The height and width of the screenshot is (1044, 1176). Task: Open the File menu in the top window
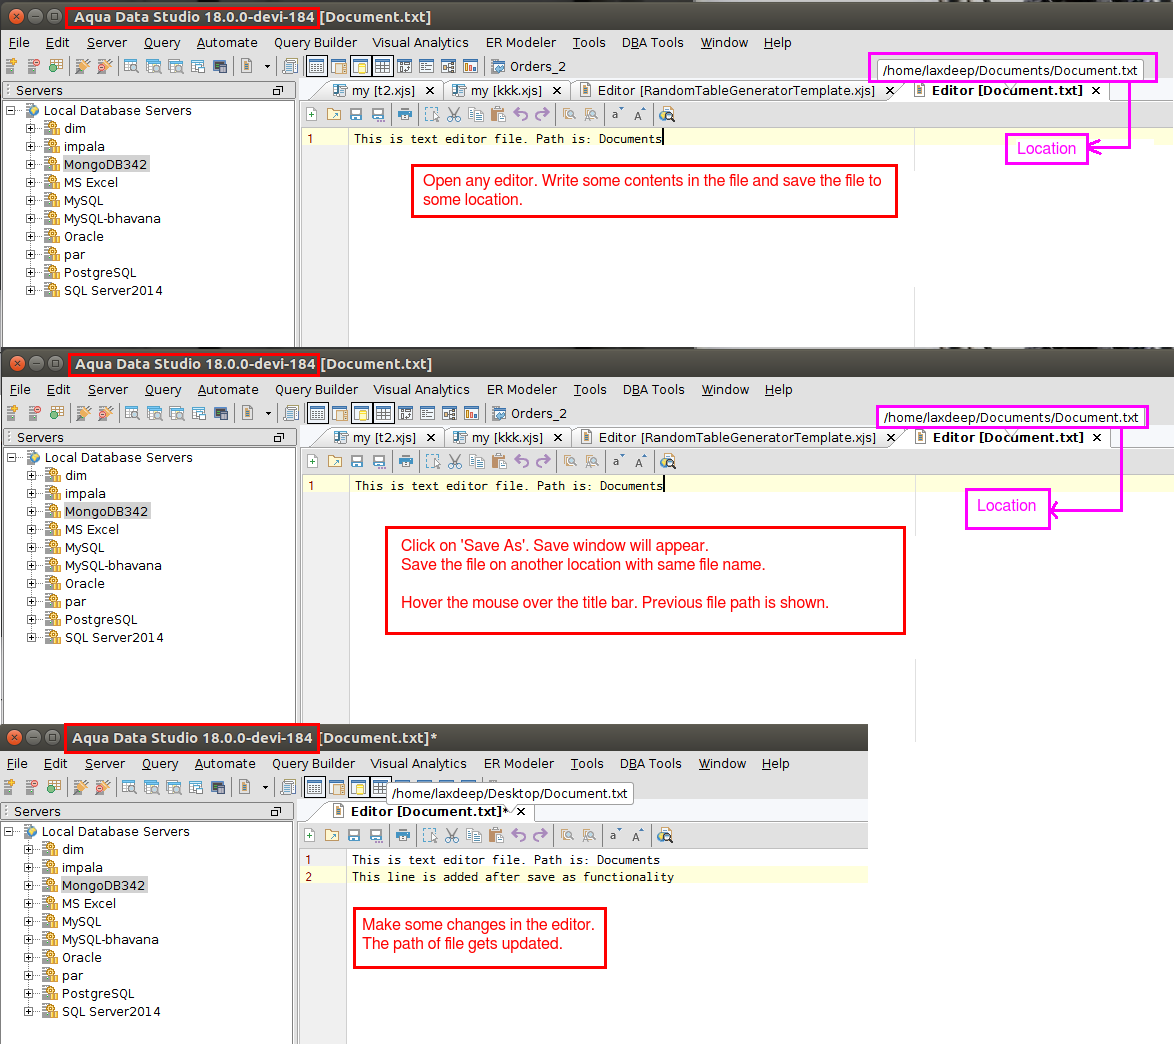tap(19, 43)
